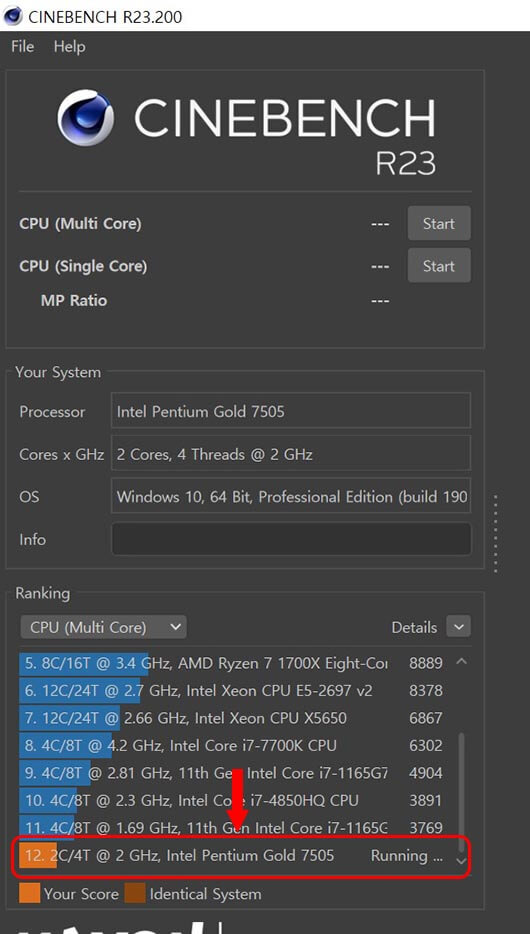This screenshot has width=530, height=934.
Task: Click the Details label in the Ranking panel
Action: pyautogui.click(x=414, y=627)
